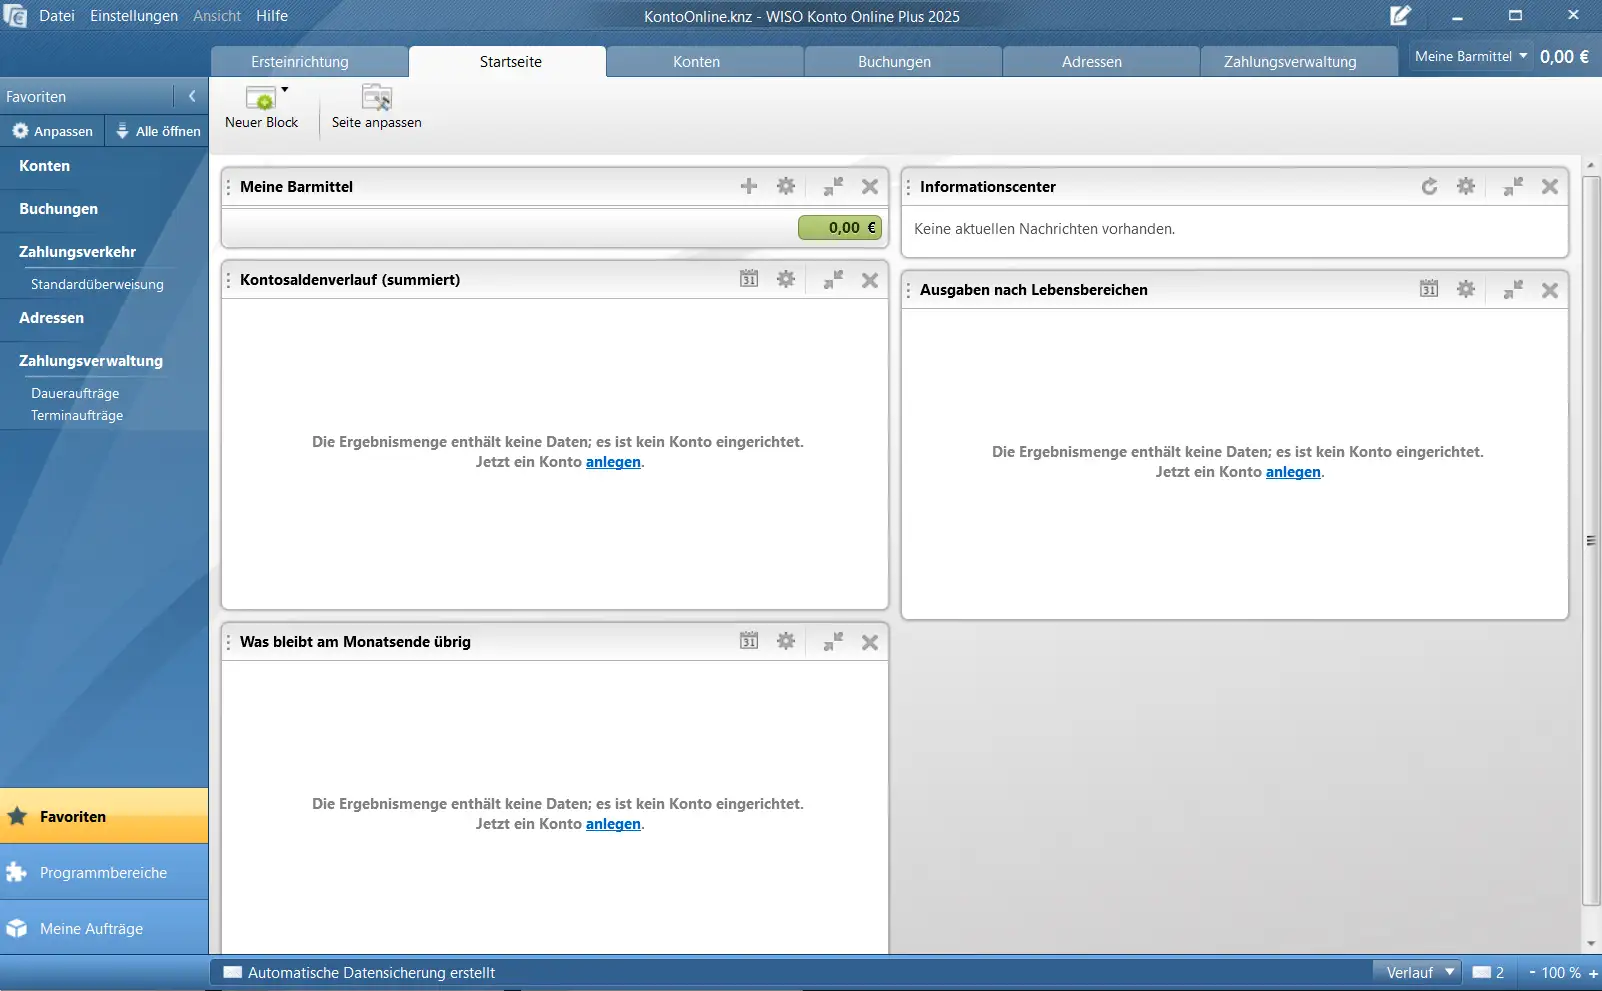This screenshot has width=1602, height=991.
Task: Open settings gear of Ausgaben nach Lebensbereichen
Action: (1465, 289)
